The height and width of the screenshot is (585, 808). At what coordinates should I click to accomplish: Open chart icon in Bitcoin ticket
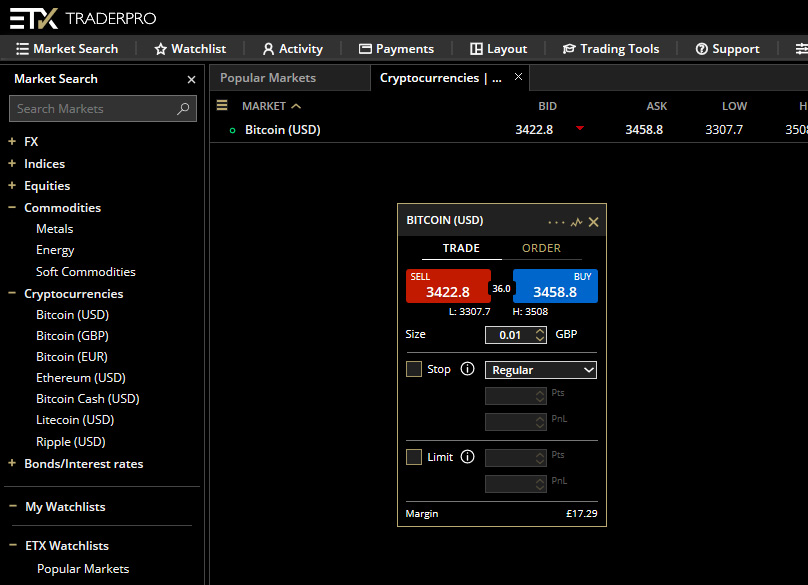pos(577,222)
